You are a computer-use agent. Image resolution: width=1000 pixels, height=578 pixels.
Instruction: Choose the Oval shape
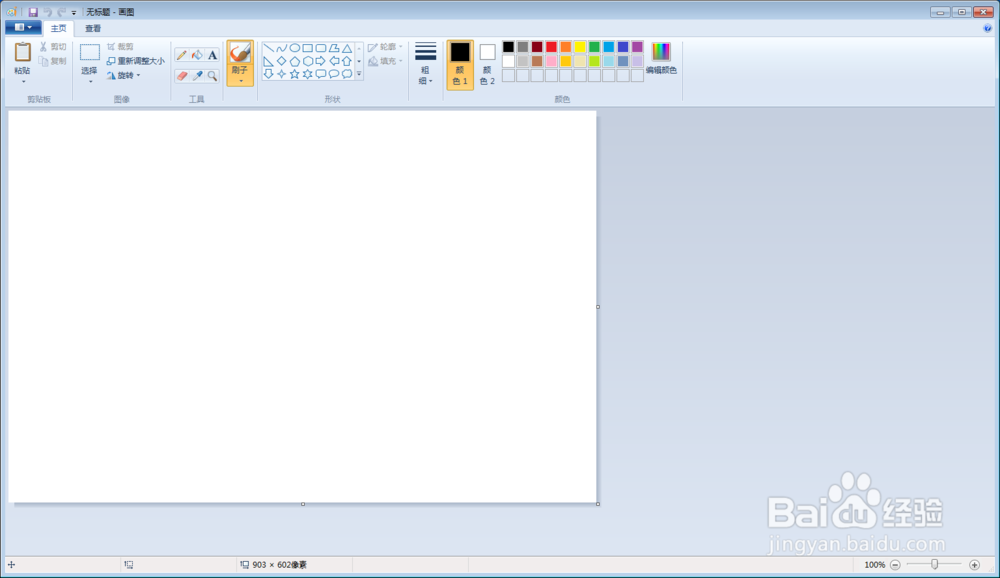tap(295, 48)
